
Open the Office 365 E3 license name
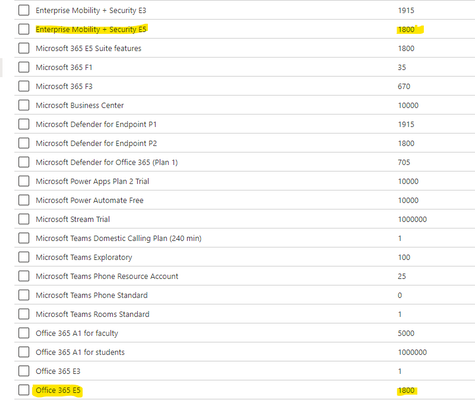click(x=58, y=371)
